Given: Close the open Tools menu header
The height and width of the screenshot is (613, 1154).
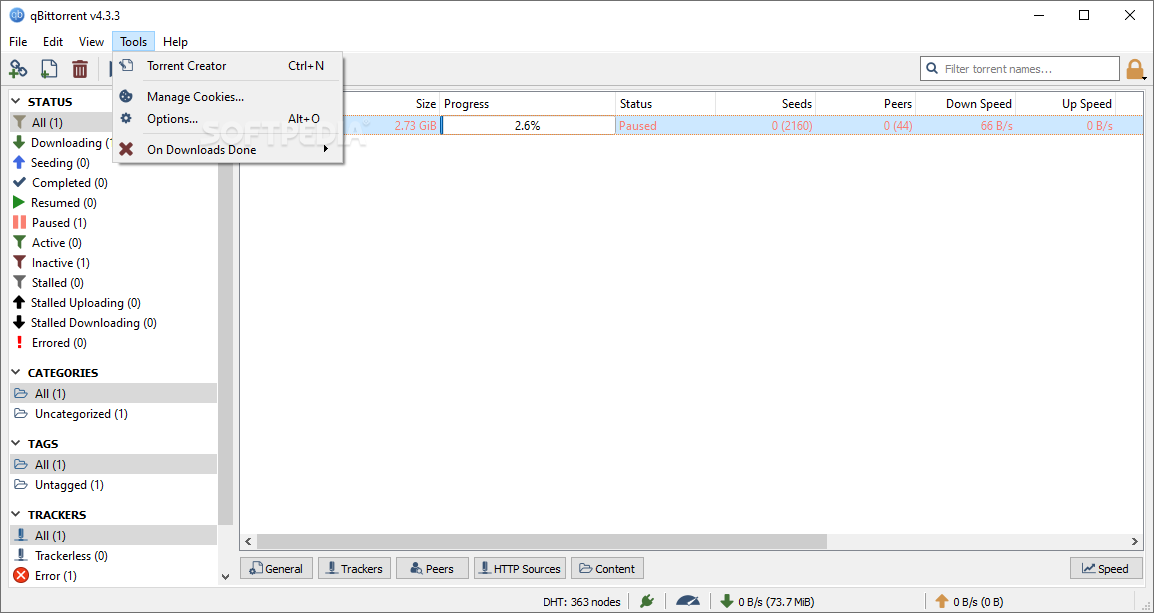Looking at the screenshot, I should click(x=134, y=42).
